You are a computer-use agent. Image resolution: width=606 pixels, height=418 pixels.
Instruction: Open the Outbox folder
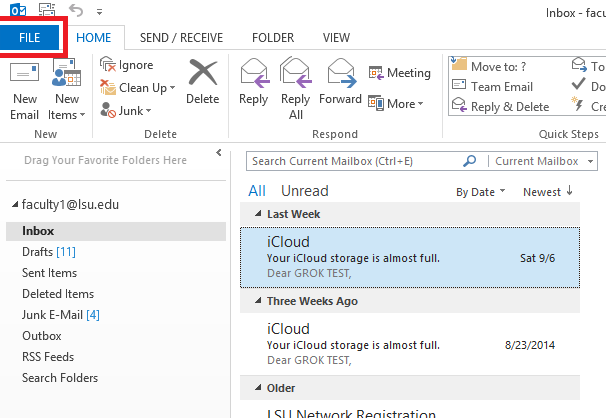pyautogui.click(x=42, y=336)
